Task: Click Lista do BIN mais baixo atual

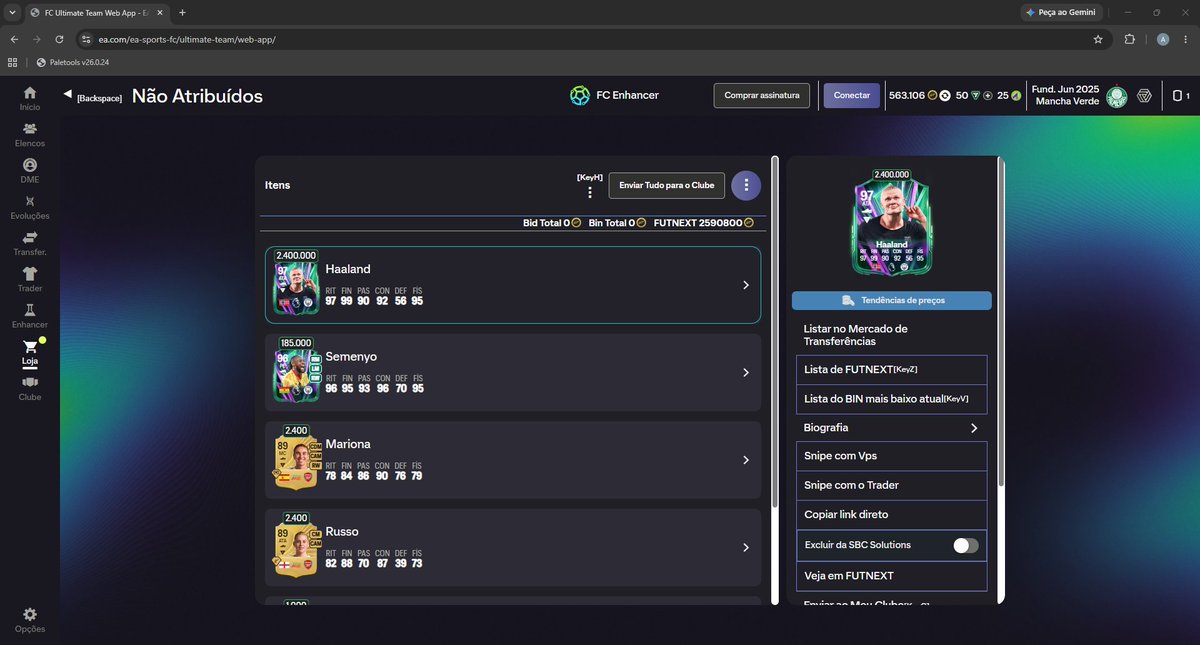Action: 891,399
